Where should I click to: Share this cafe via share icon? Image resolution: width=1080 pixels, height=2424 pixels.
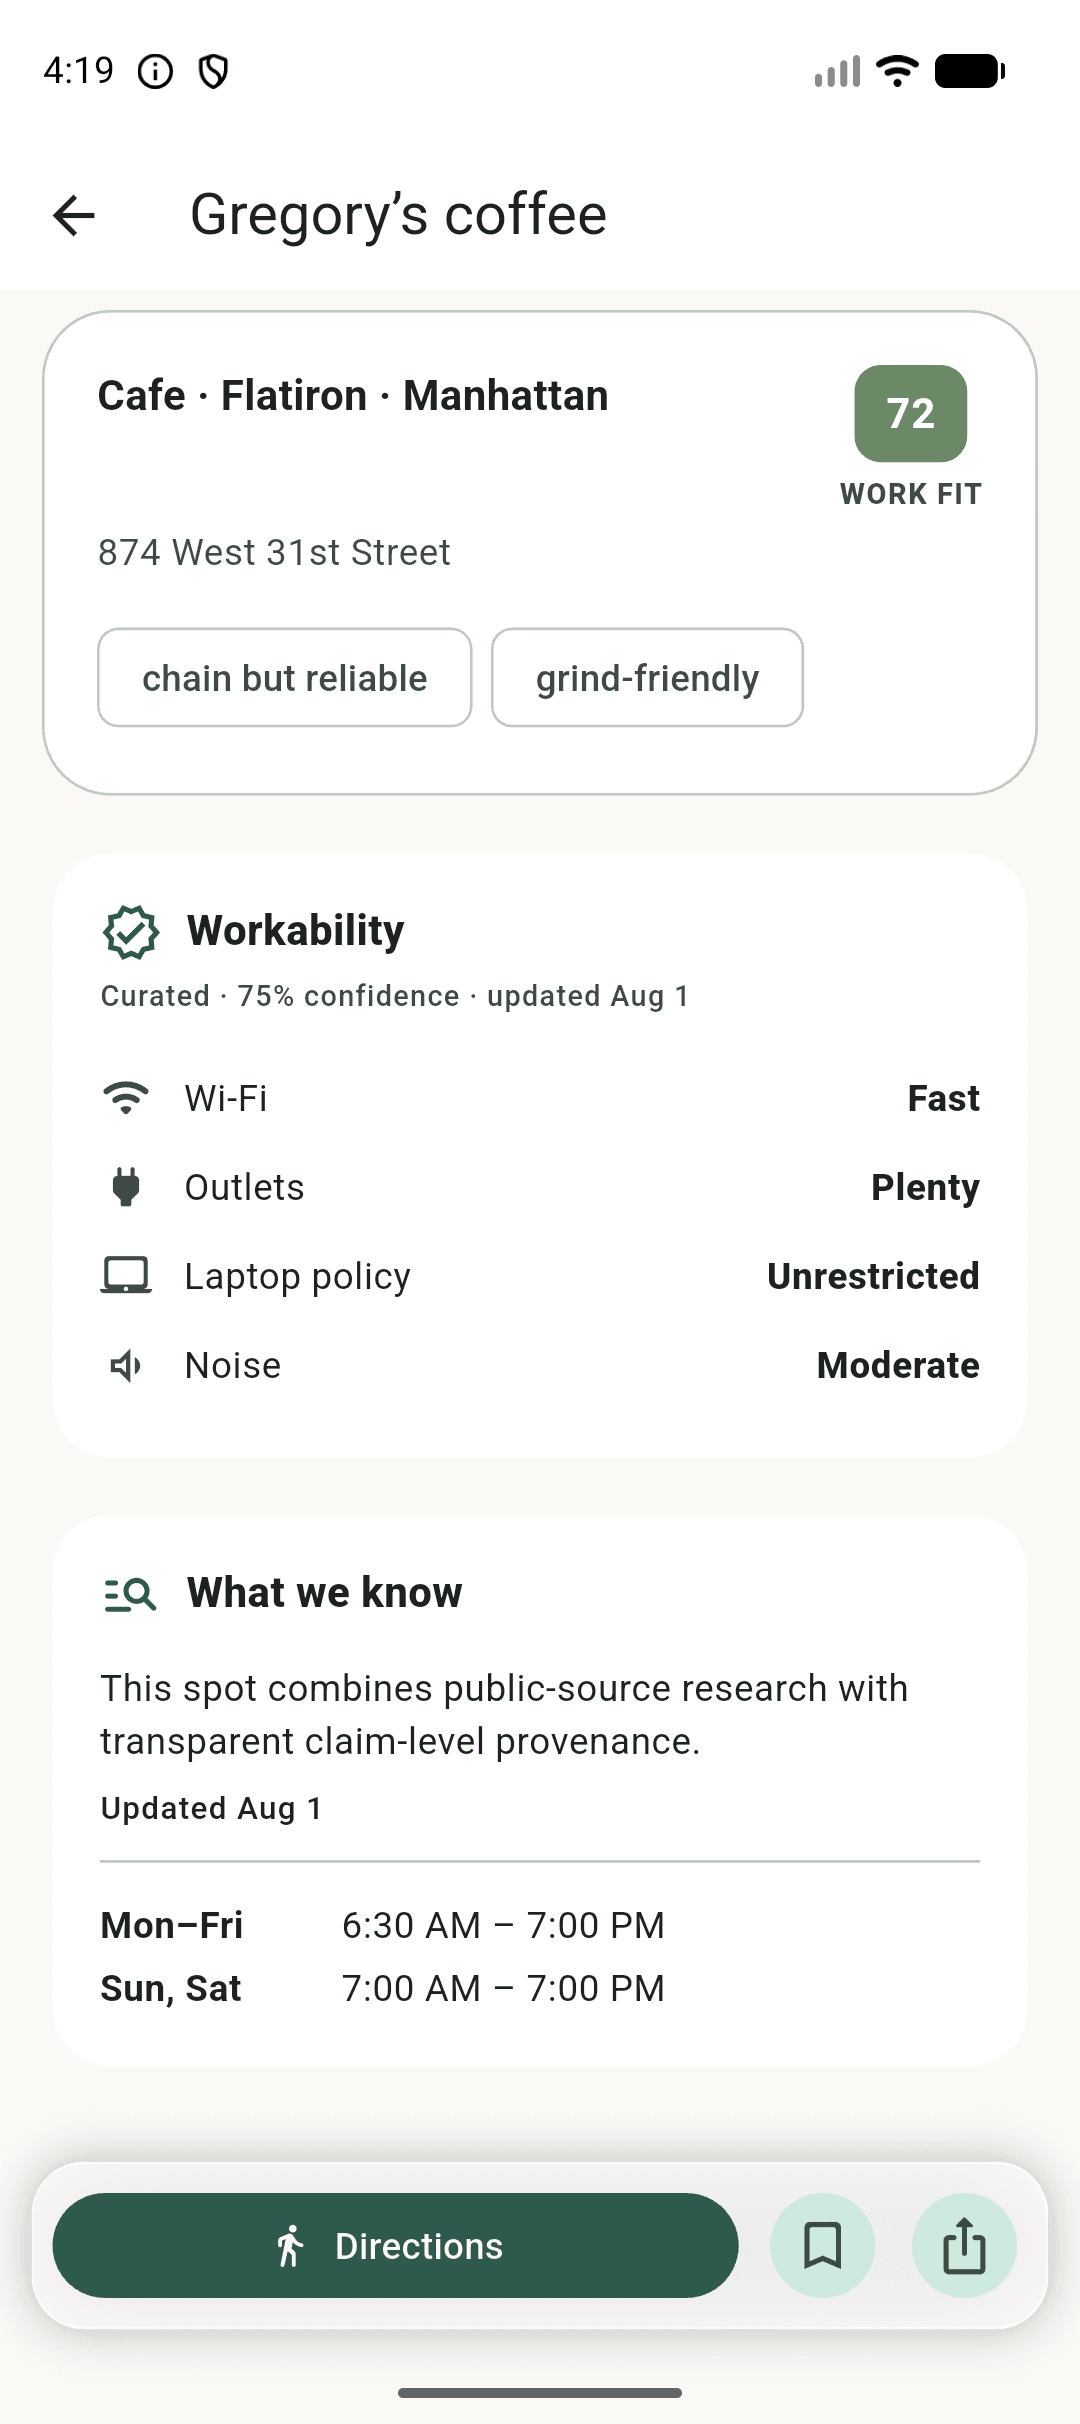point(964,2245)
